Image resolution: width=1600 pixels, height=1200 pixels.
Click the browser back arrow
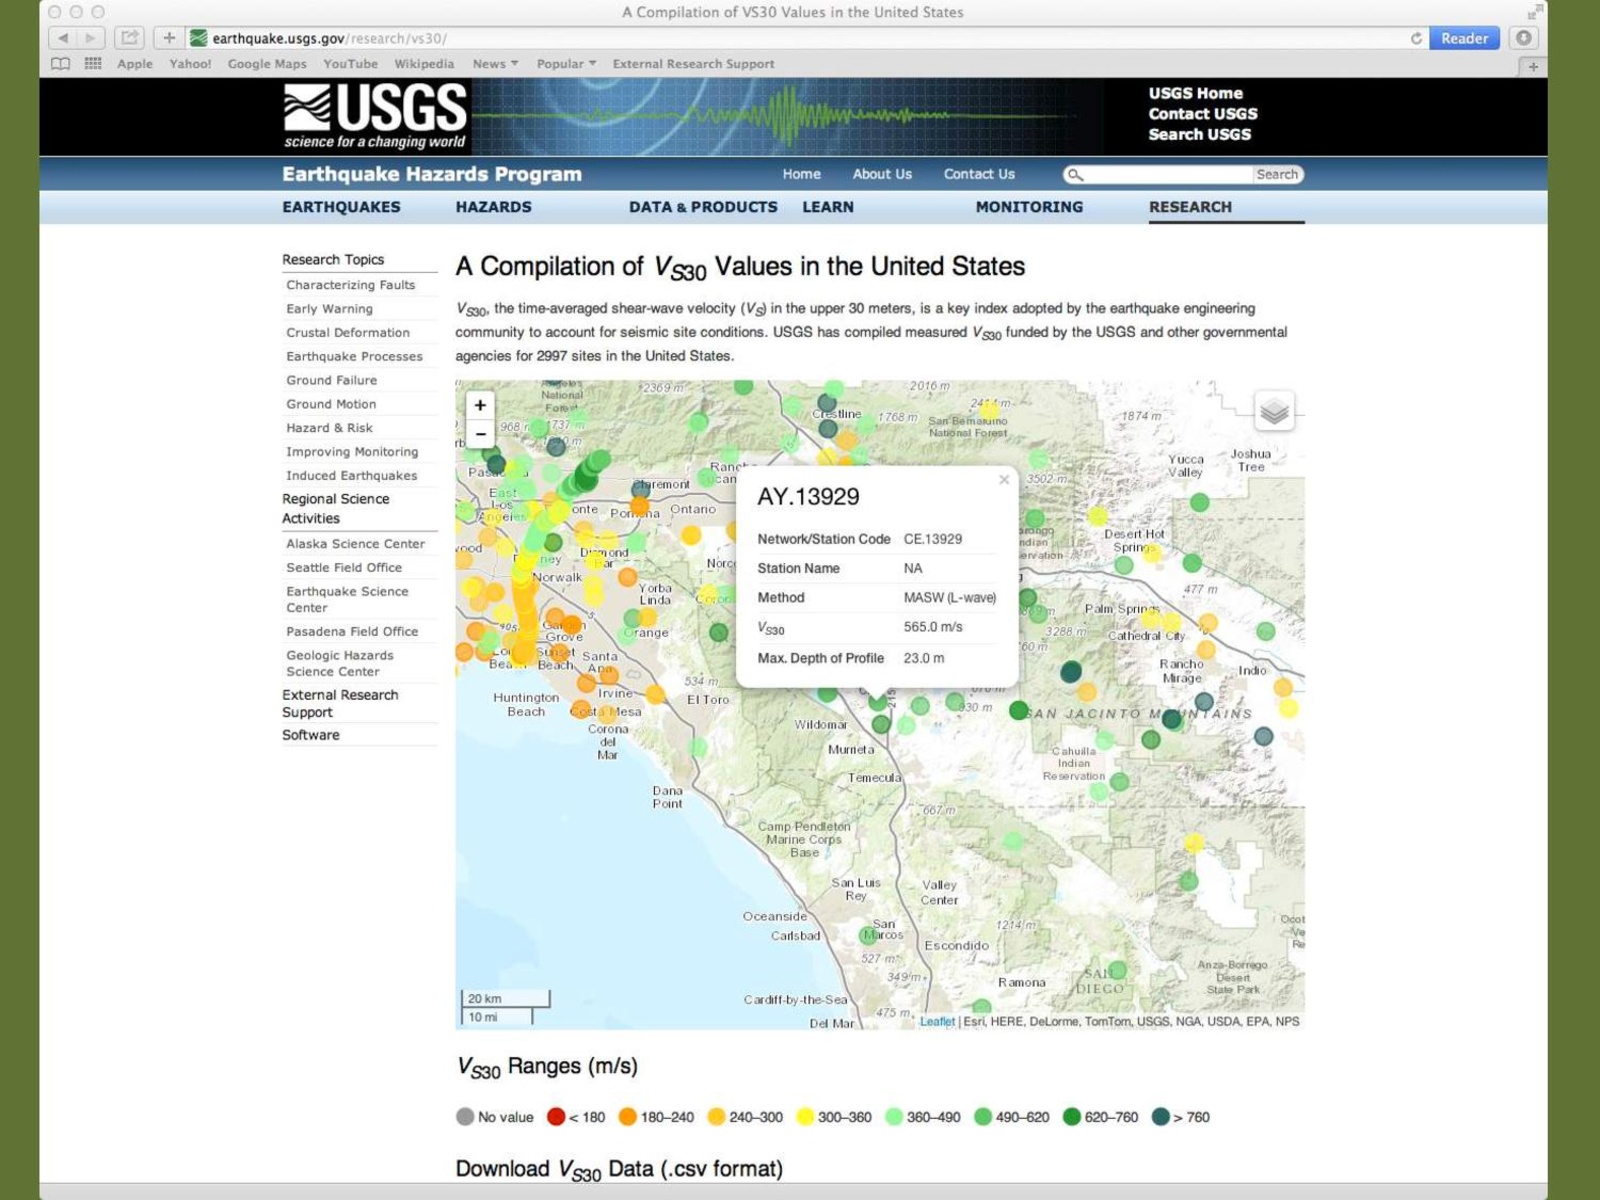tap(63, 38)
